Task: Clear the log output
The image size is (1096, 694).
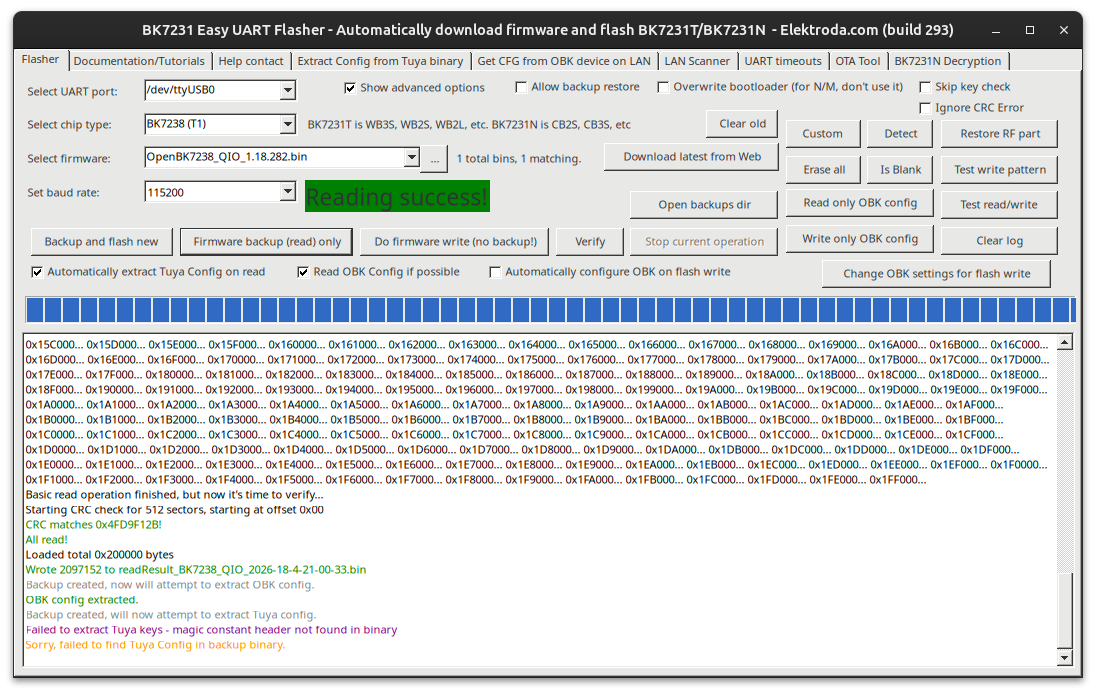Action: click(x=999, y=240)
